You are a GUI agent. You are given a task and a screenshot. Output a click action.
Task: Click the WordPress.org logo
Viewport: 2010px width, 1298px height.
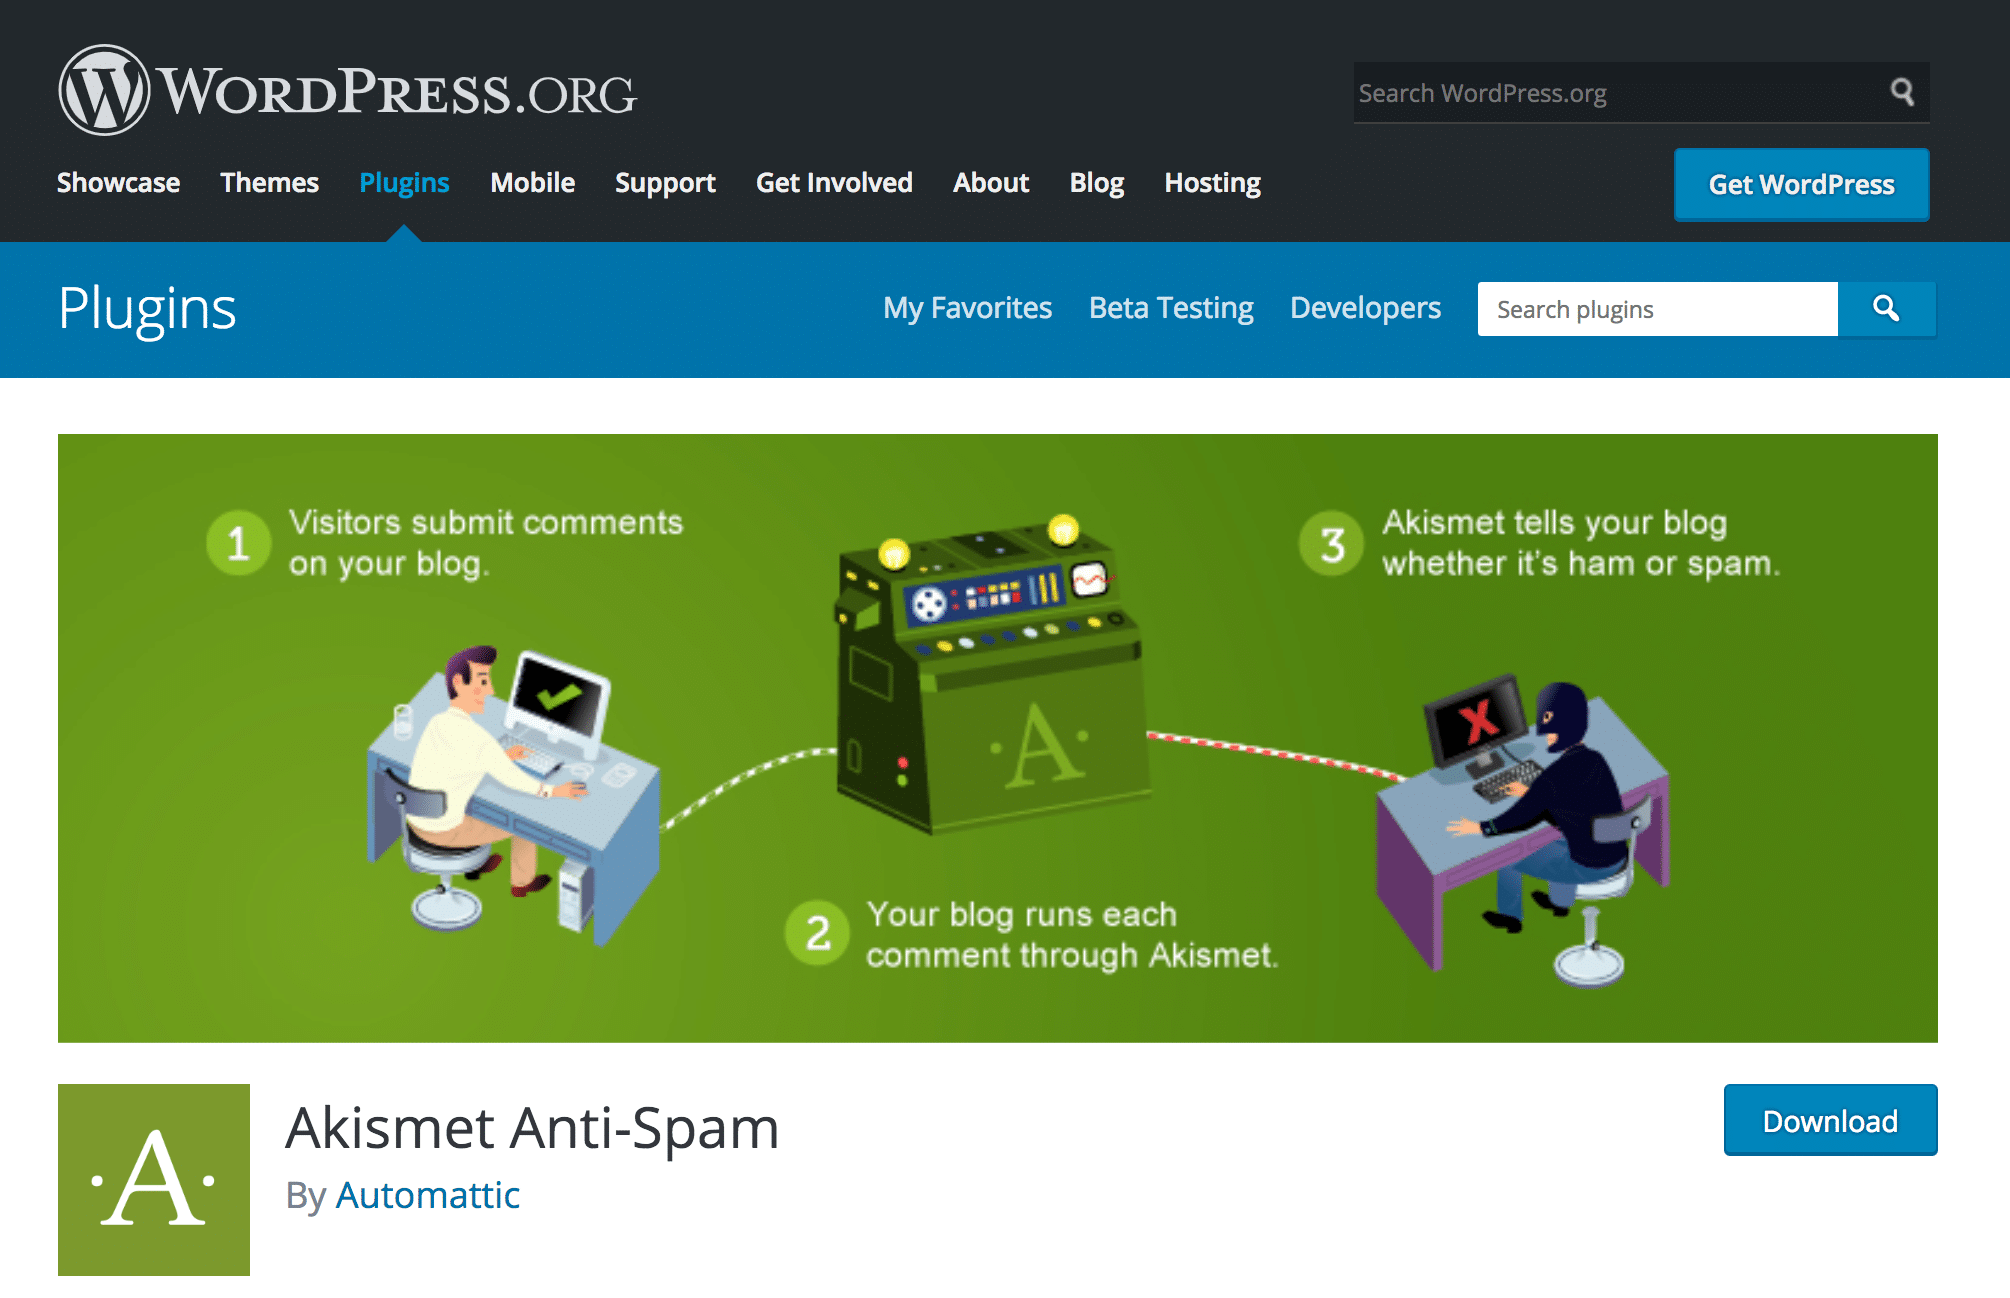coord(346,91)
